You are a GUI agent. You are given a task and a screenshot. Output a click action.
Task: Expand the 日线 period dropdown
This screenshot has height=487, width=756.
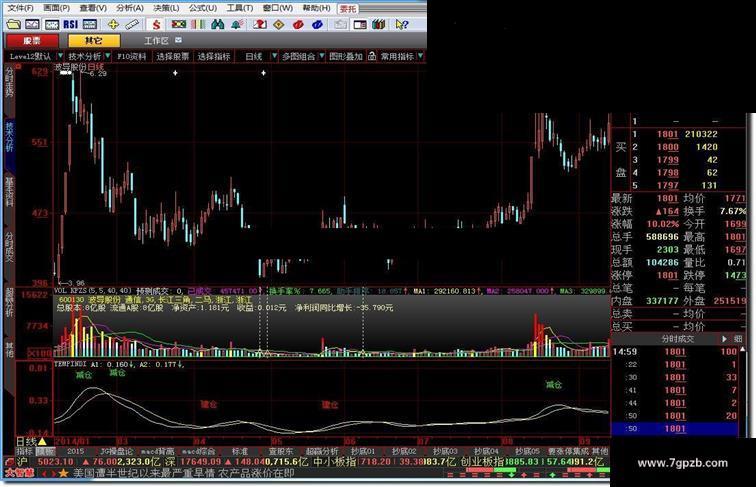coord(274,56)
